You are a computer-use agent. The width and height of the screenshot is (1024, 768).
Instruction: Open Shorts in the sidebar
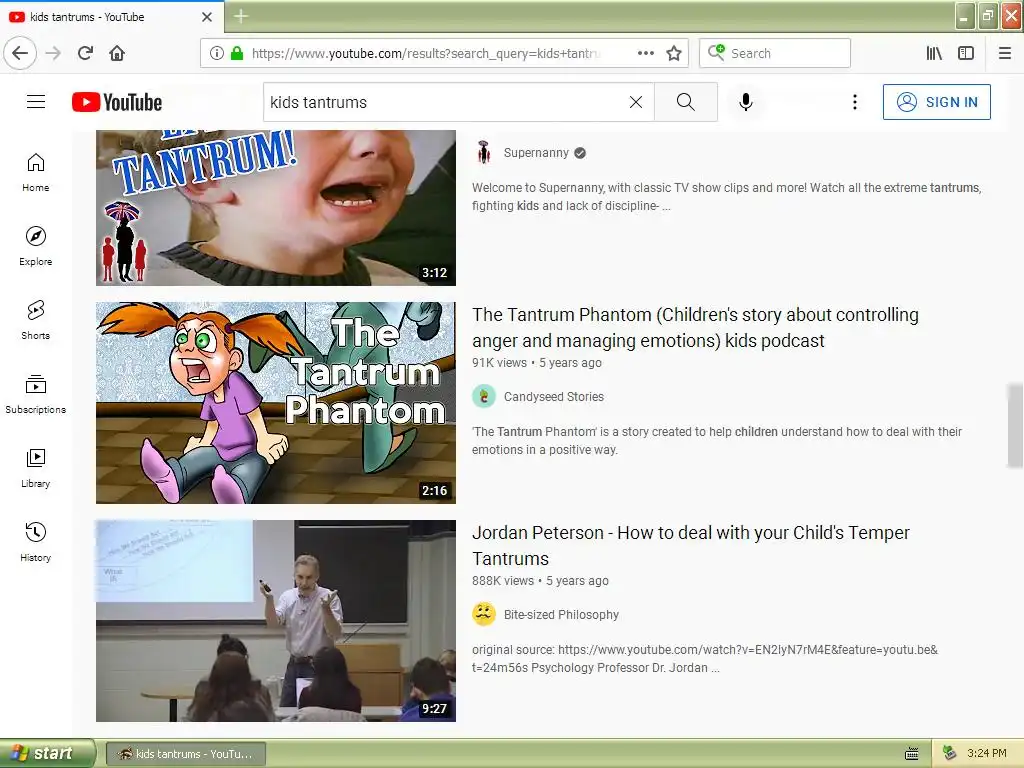coord(35,320)
